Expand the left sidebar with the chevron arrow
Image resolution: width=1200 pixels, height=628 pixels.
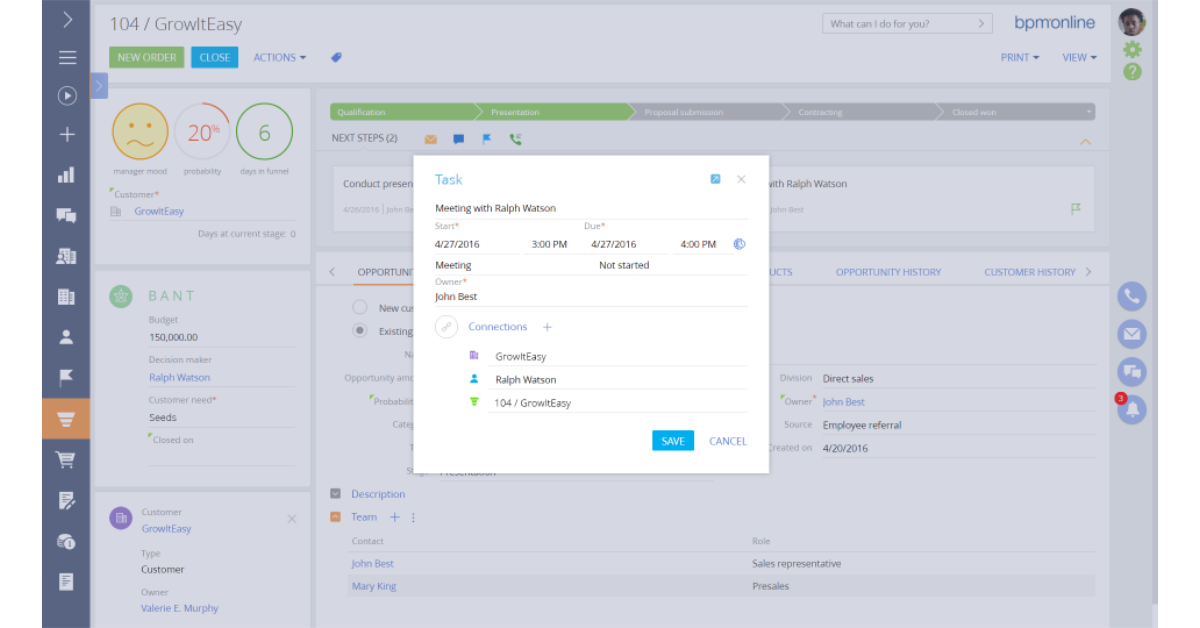(66, 19)
